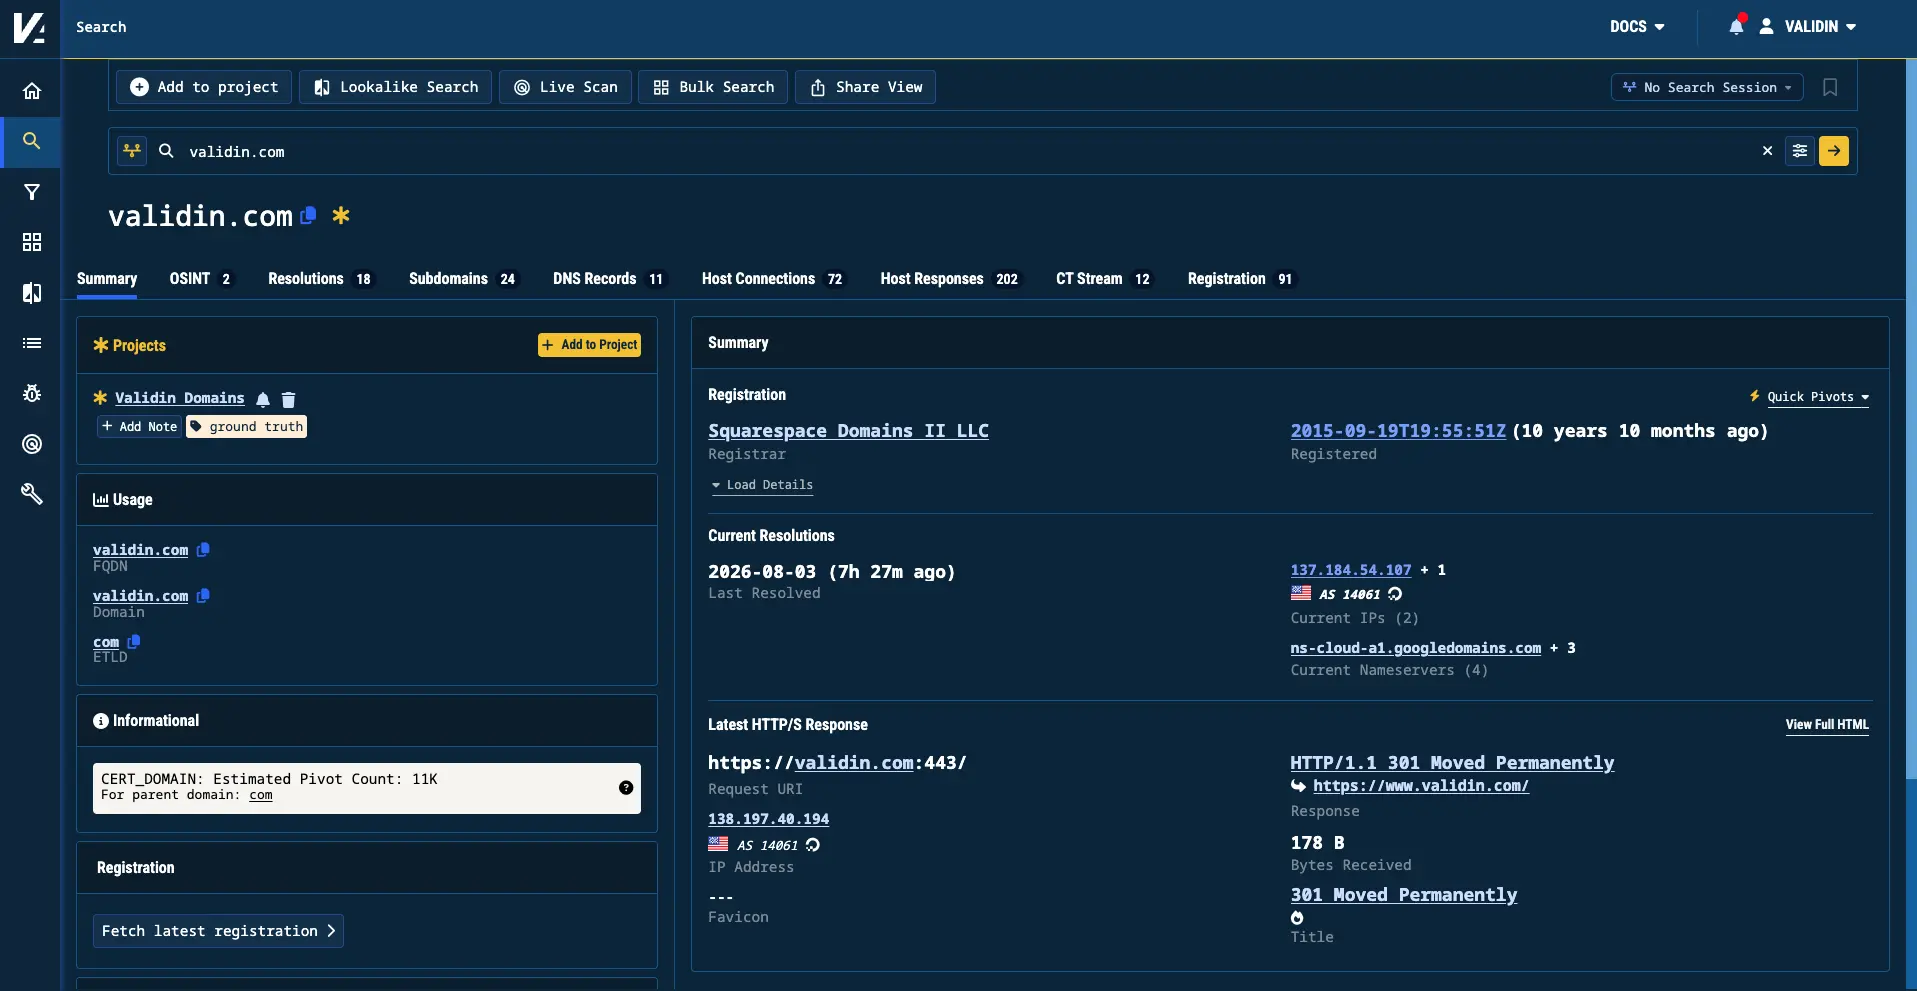Click the icon under 301 Moved Permanently title
This screenshot has height=991, width=1917.
pos(1297,918)
